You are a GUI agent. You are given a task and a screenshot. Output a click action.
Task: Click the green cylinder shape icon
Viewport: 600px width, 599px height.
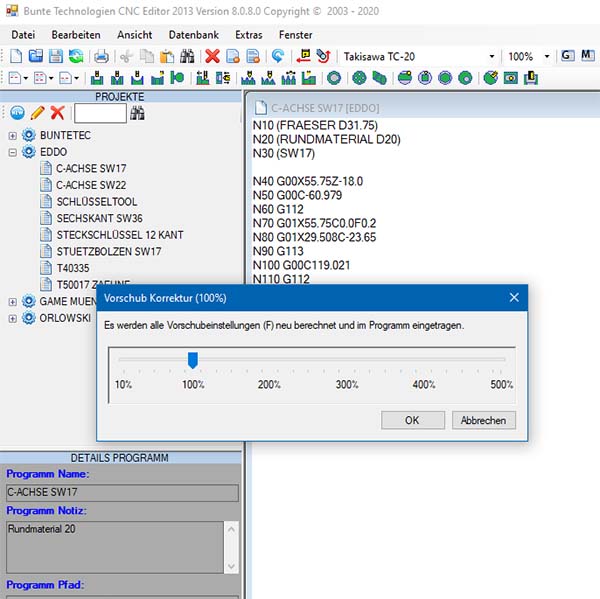pyautogui.click(x=379, y=78)
